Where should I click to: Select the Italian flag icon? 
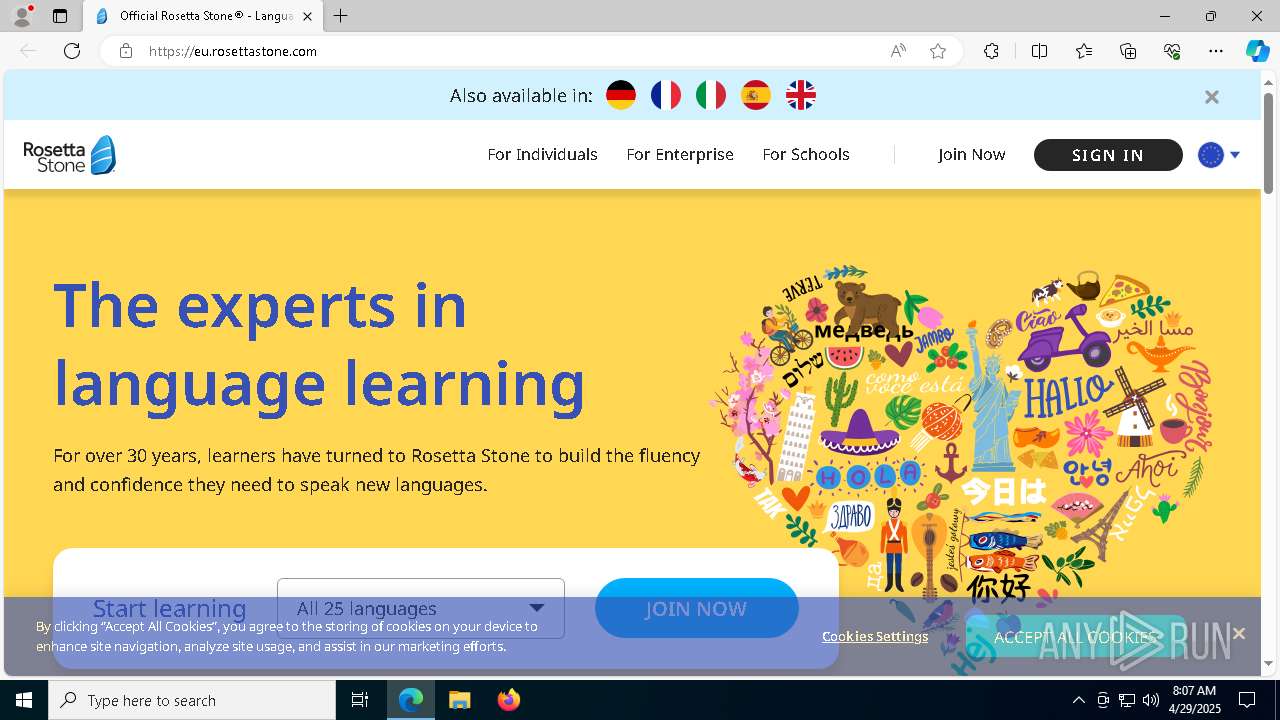click(x=711, y=95)
